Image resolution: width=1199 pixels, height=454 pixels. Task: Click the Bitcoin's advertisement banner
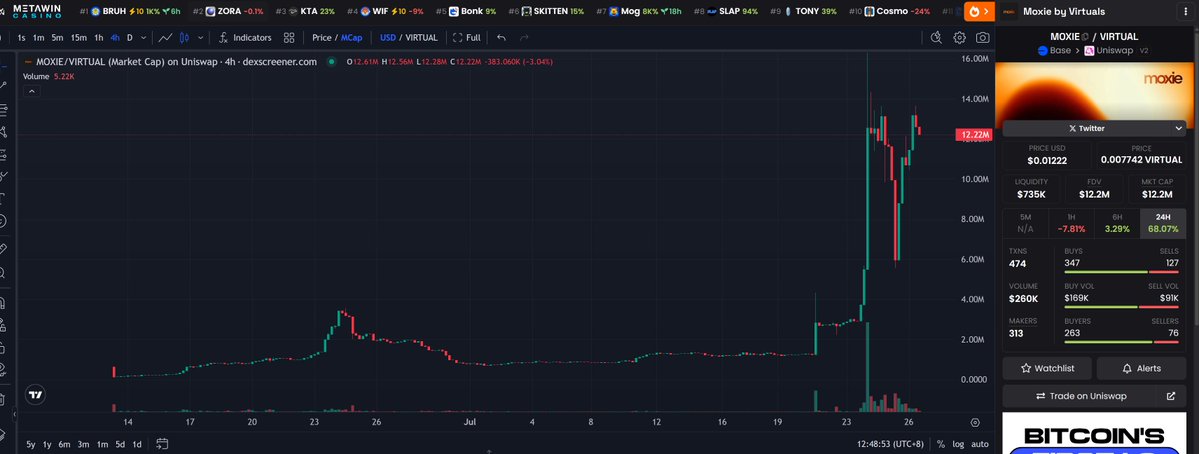coord(1094,433)
